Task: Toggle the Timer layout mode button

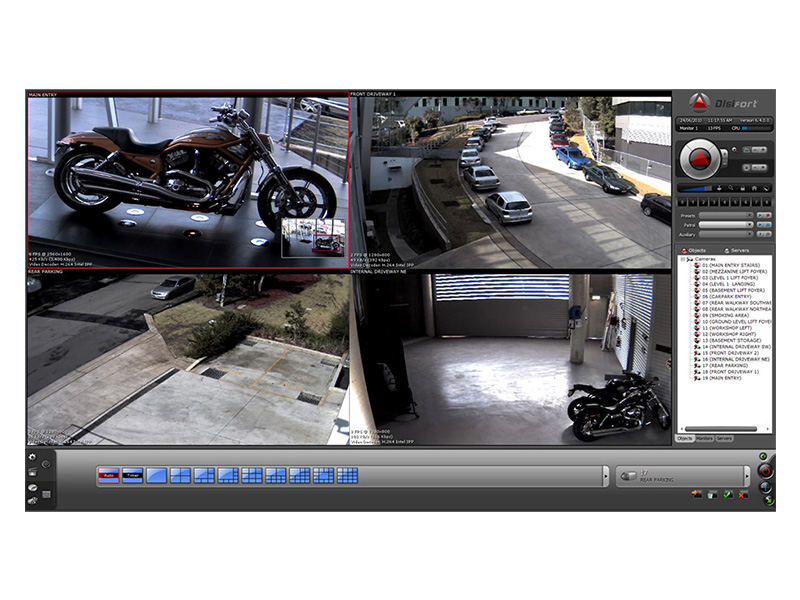Action: pos(132,475)
